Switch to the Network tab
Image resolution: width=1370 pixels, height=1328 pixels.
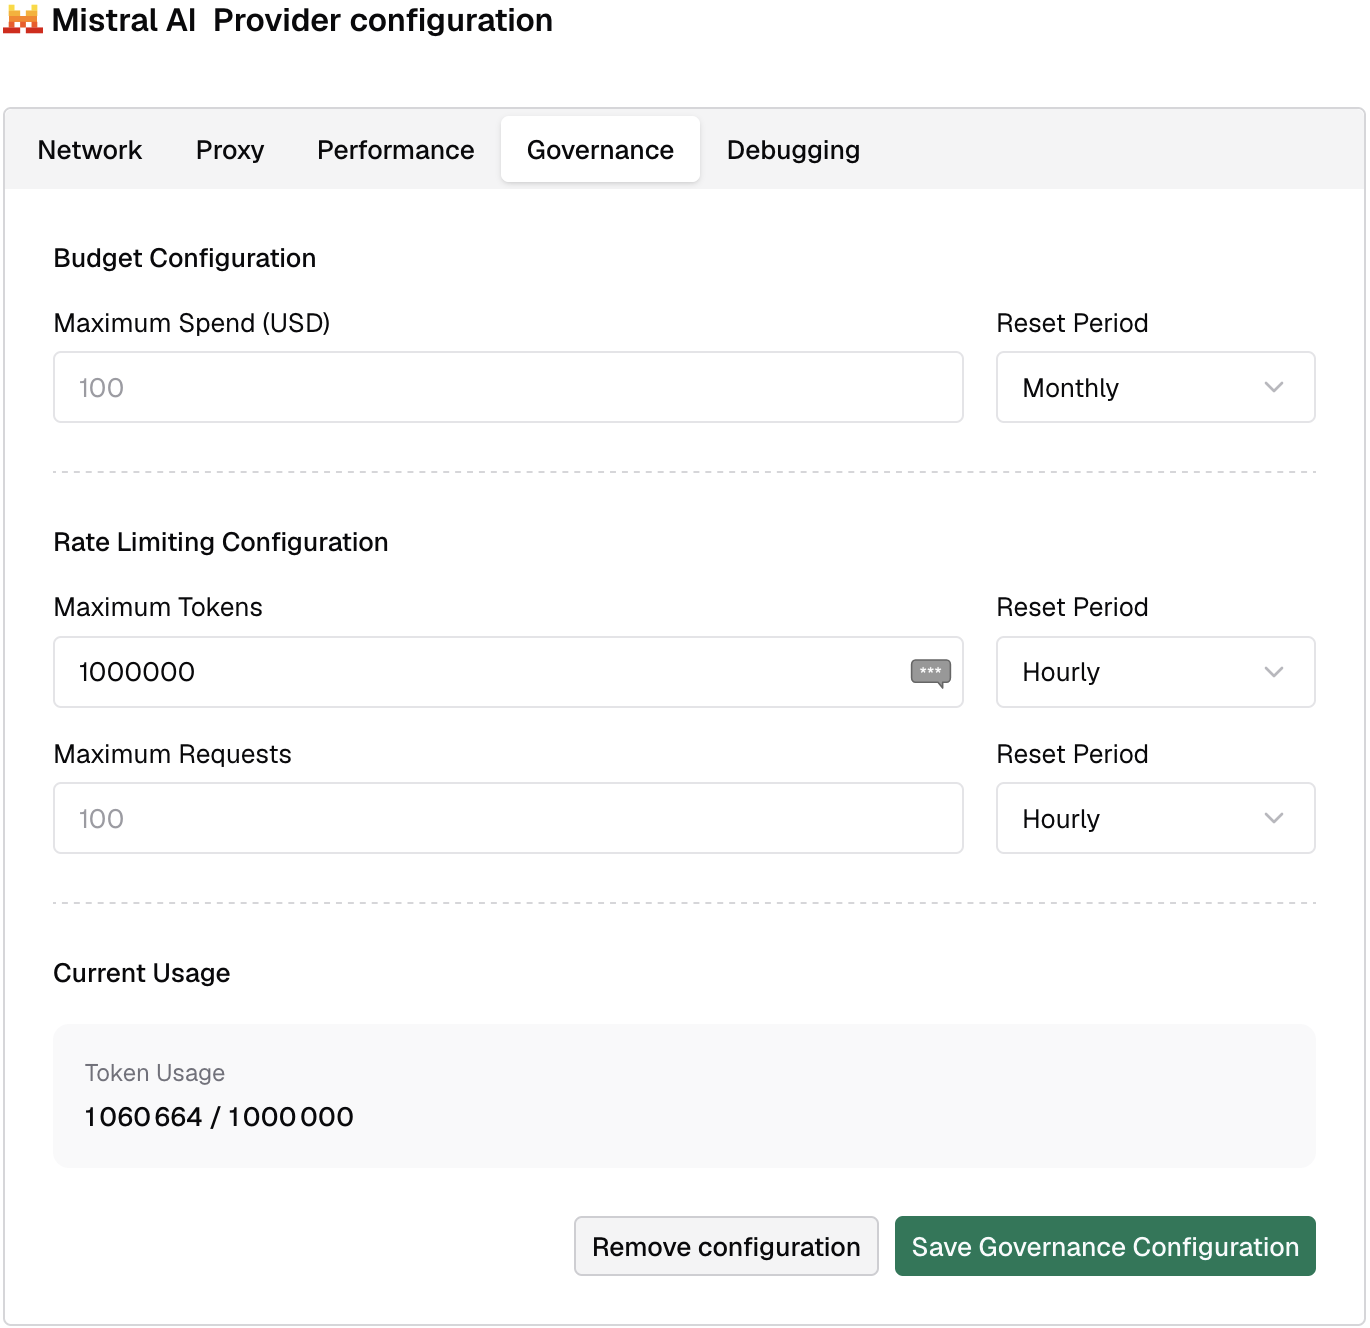[x=90, y=150]
